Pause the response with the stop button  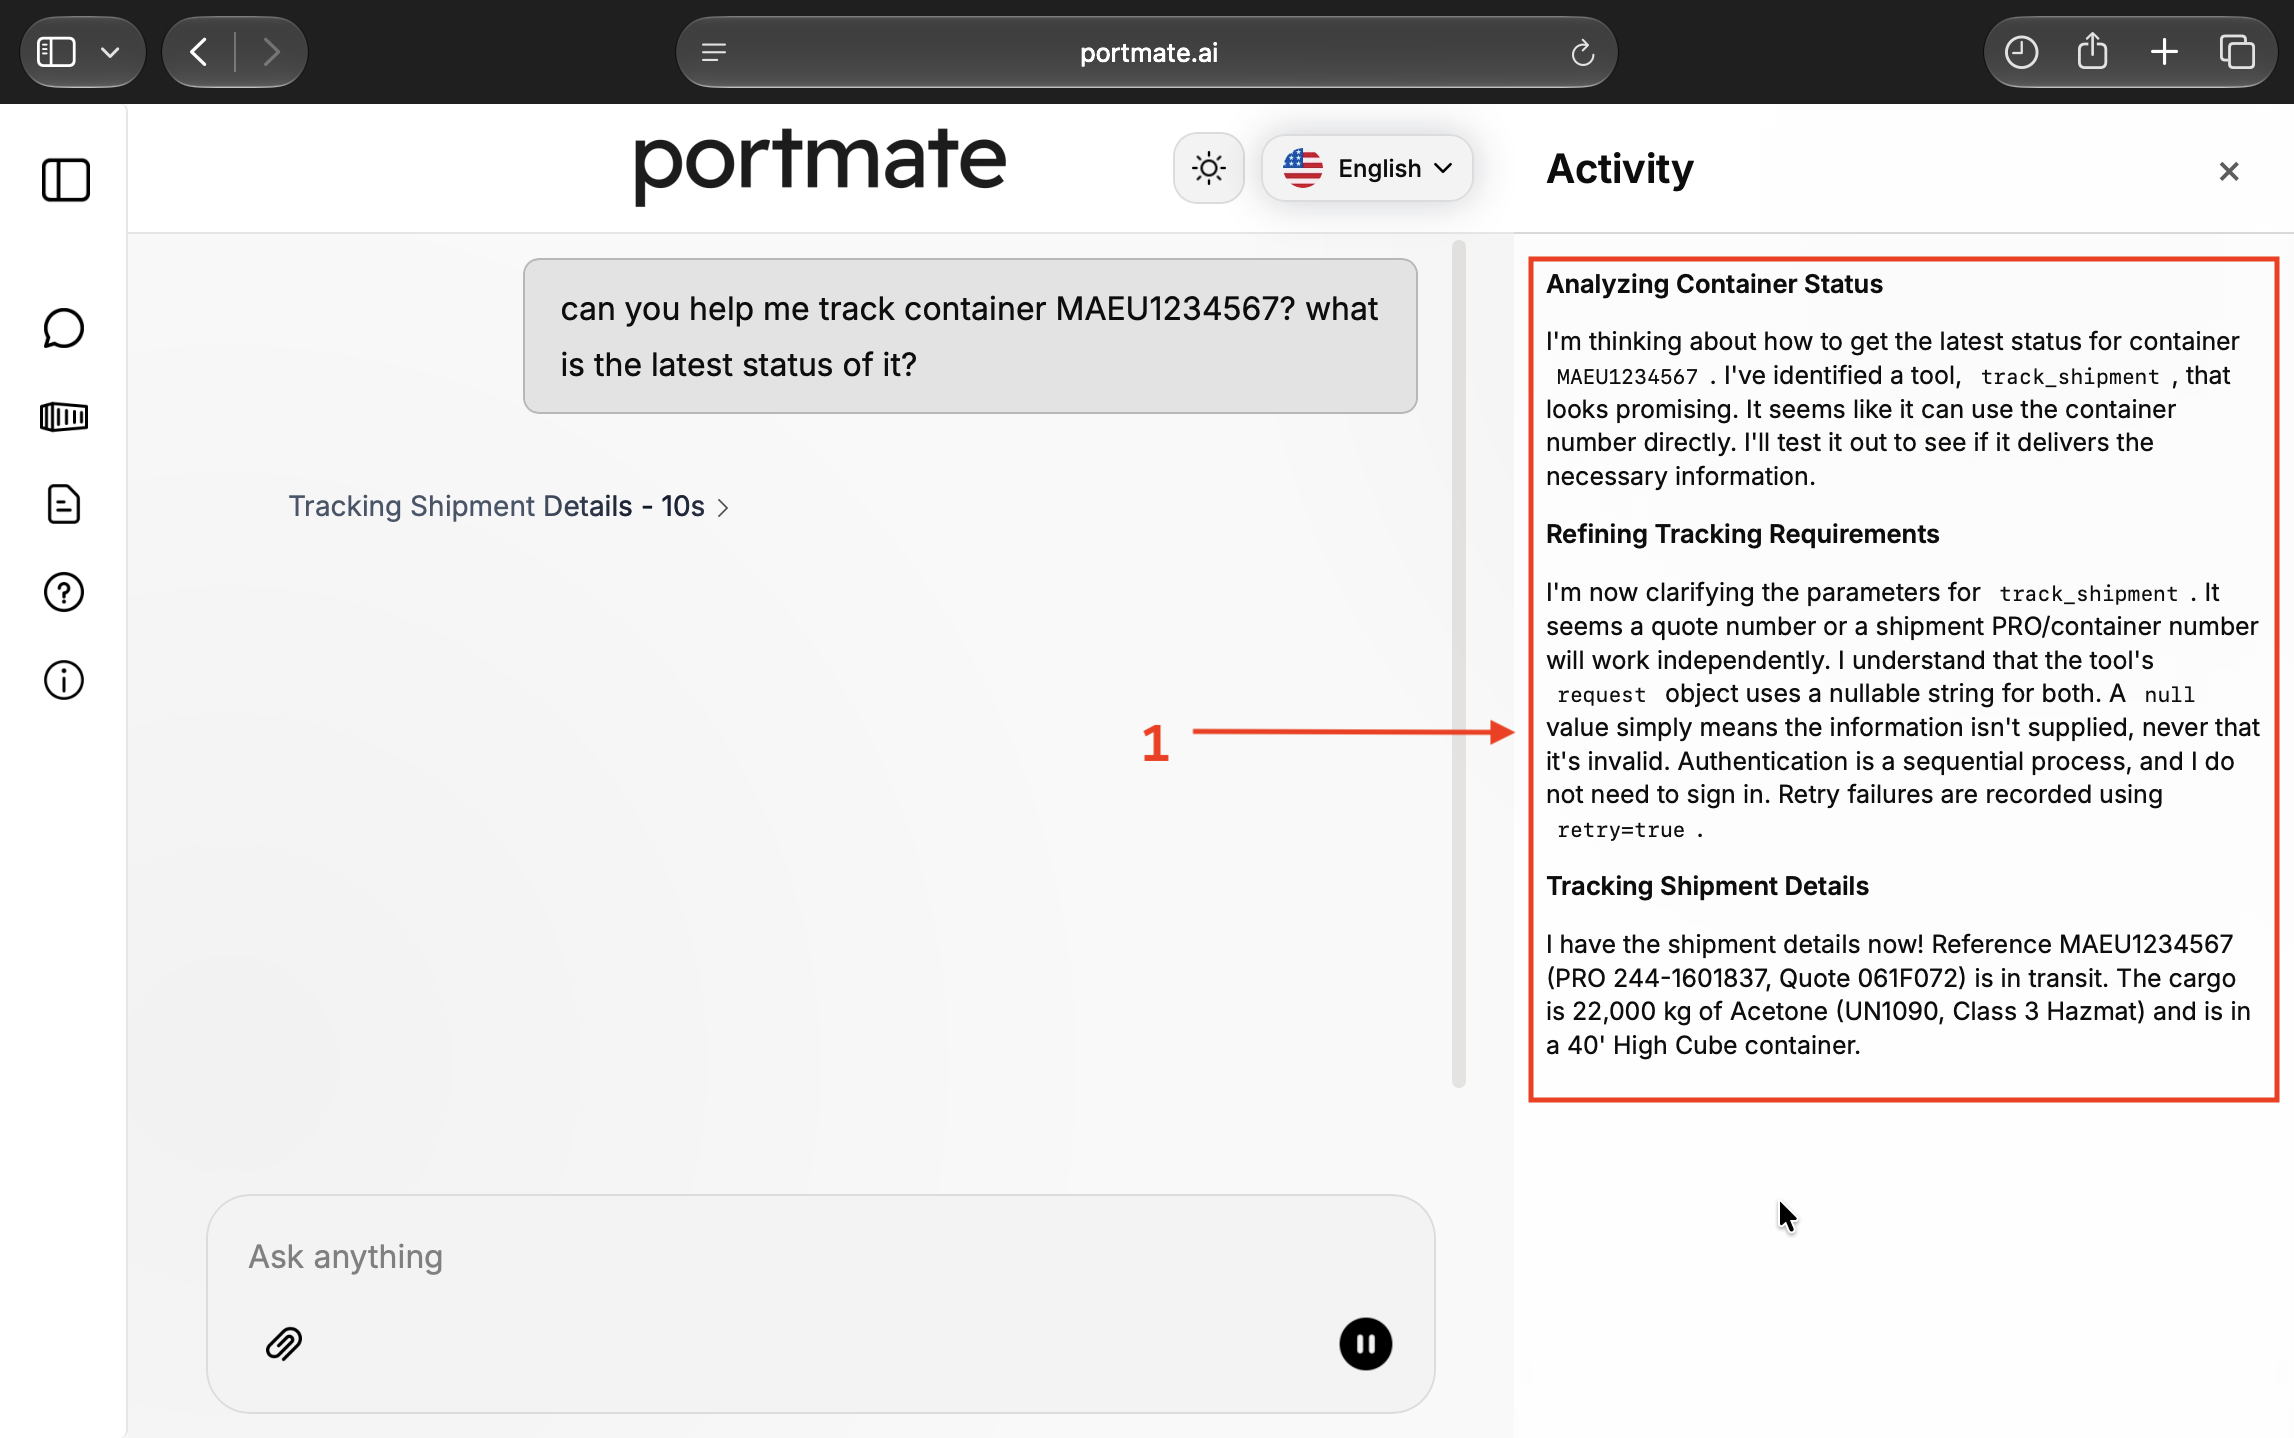[x=1365, y=1344]
